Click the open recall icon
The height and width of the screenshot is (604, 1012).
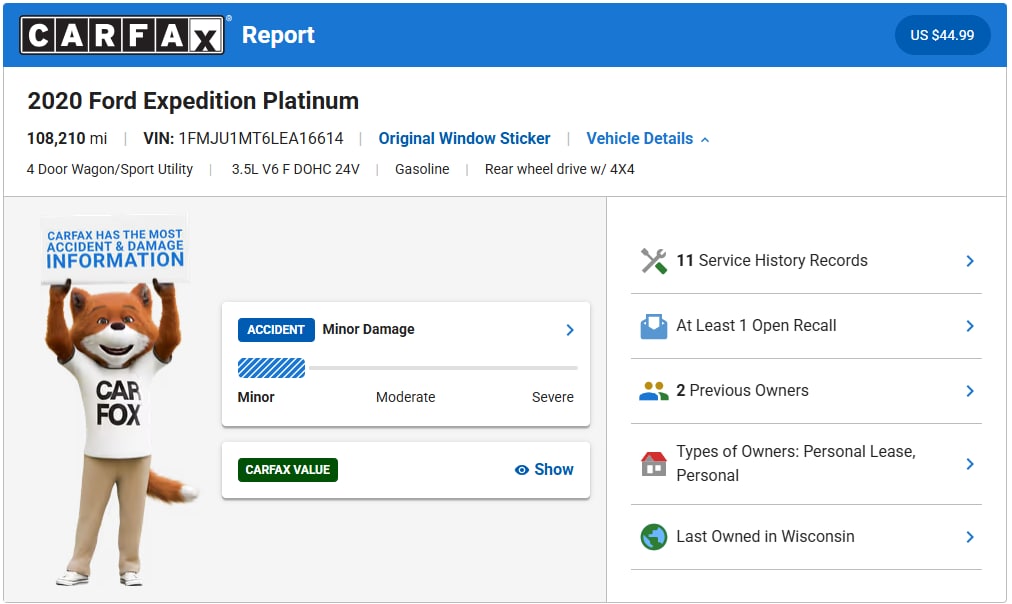[653, 326]
